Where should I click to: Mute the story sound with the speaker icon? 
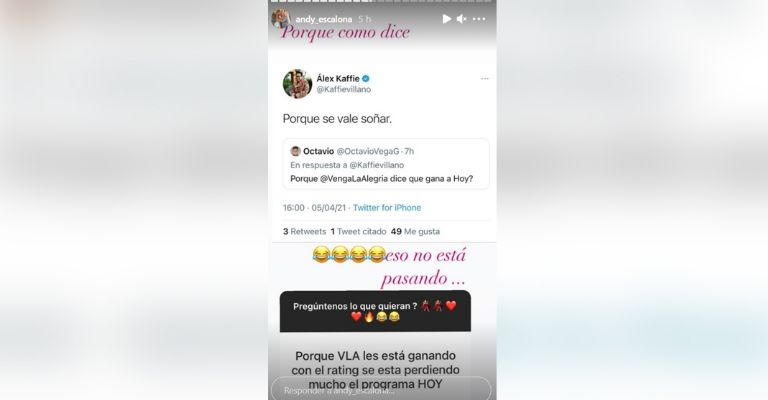pos(461,19)
